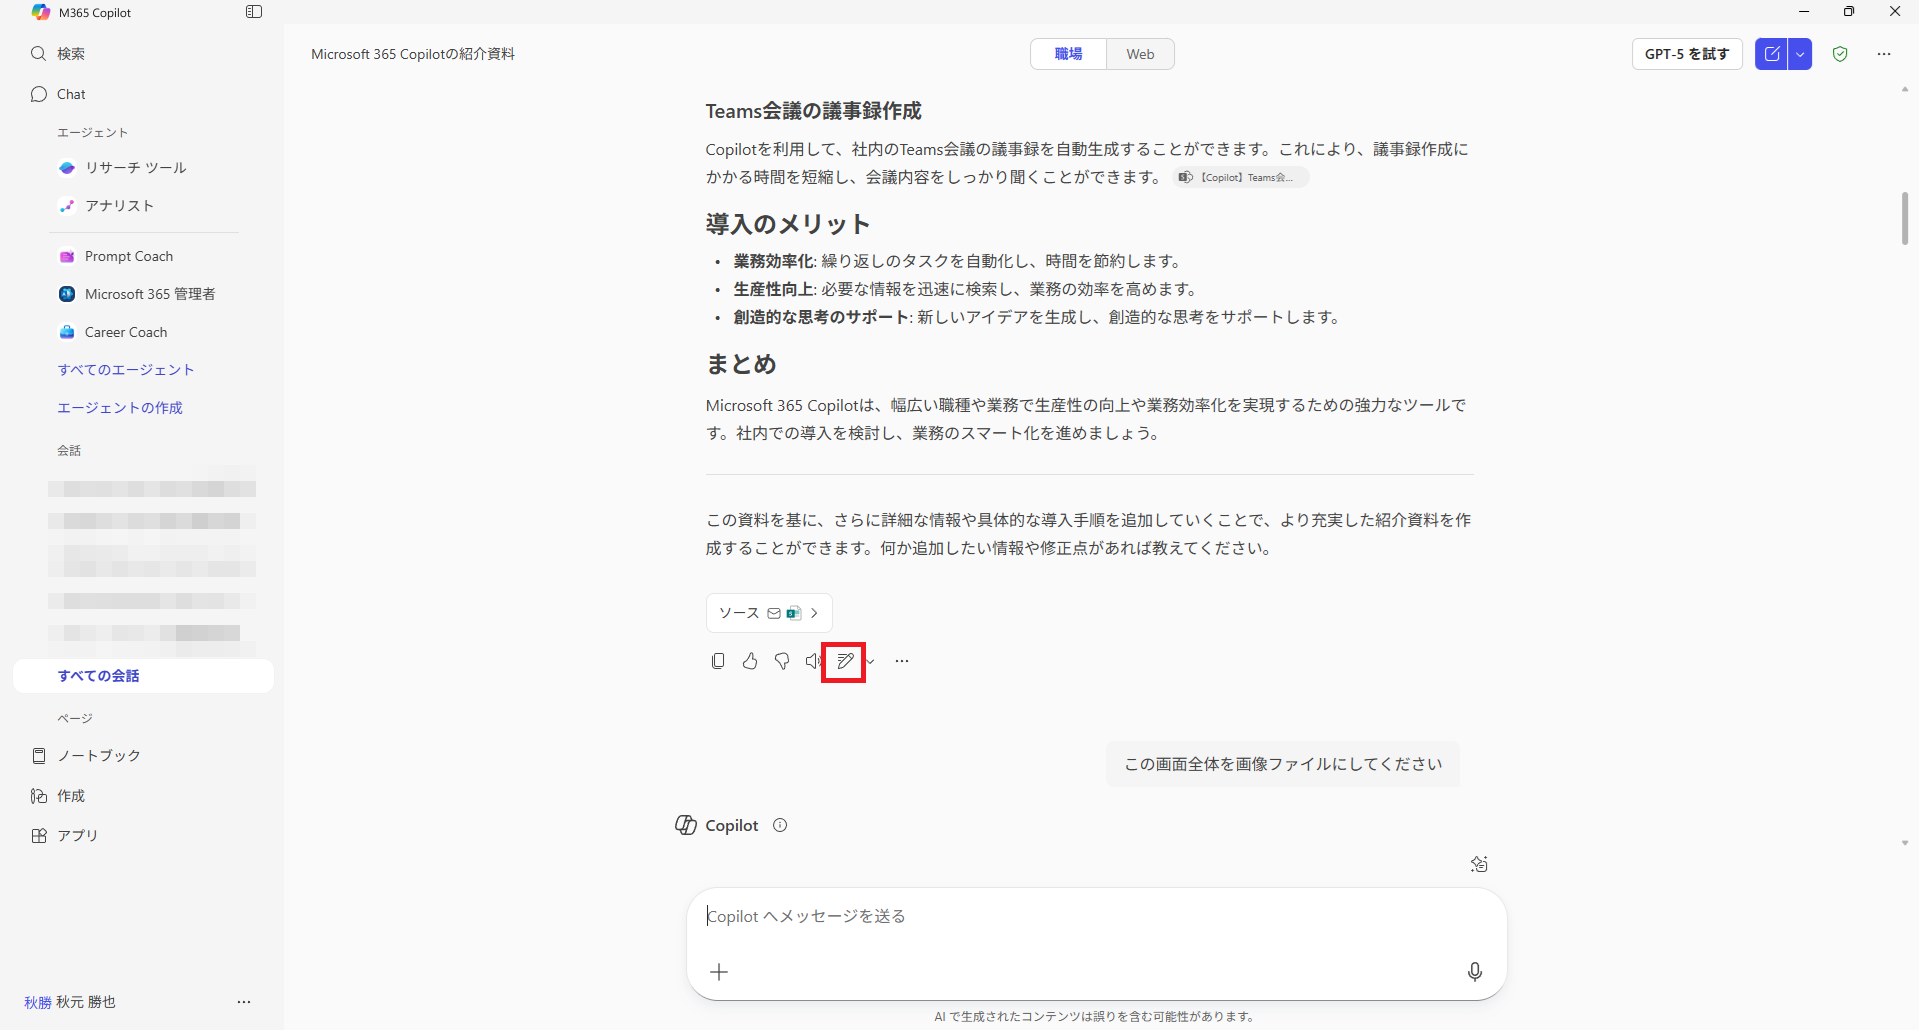
Task: Open the prompt gallery sparkle icon
Action: (x=1479, y=864)
